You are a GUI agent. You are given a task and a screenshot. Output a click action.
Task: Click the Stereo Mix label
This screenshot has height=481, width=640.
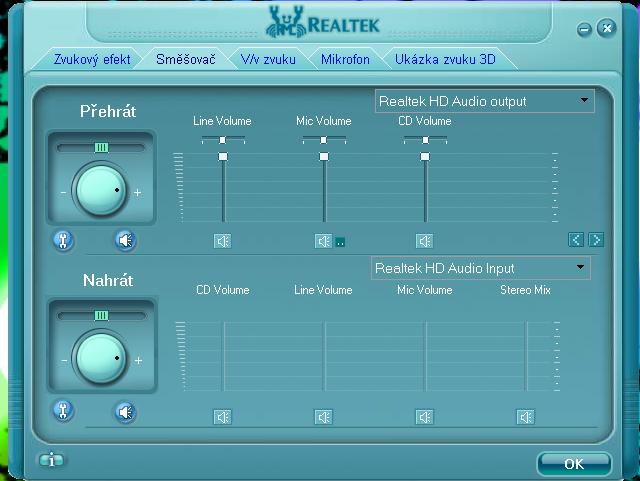click(525, 290)
